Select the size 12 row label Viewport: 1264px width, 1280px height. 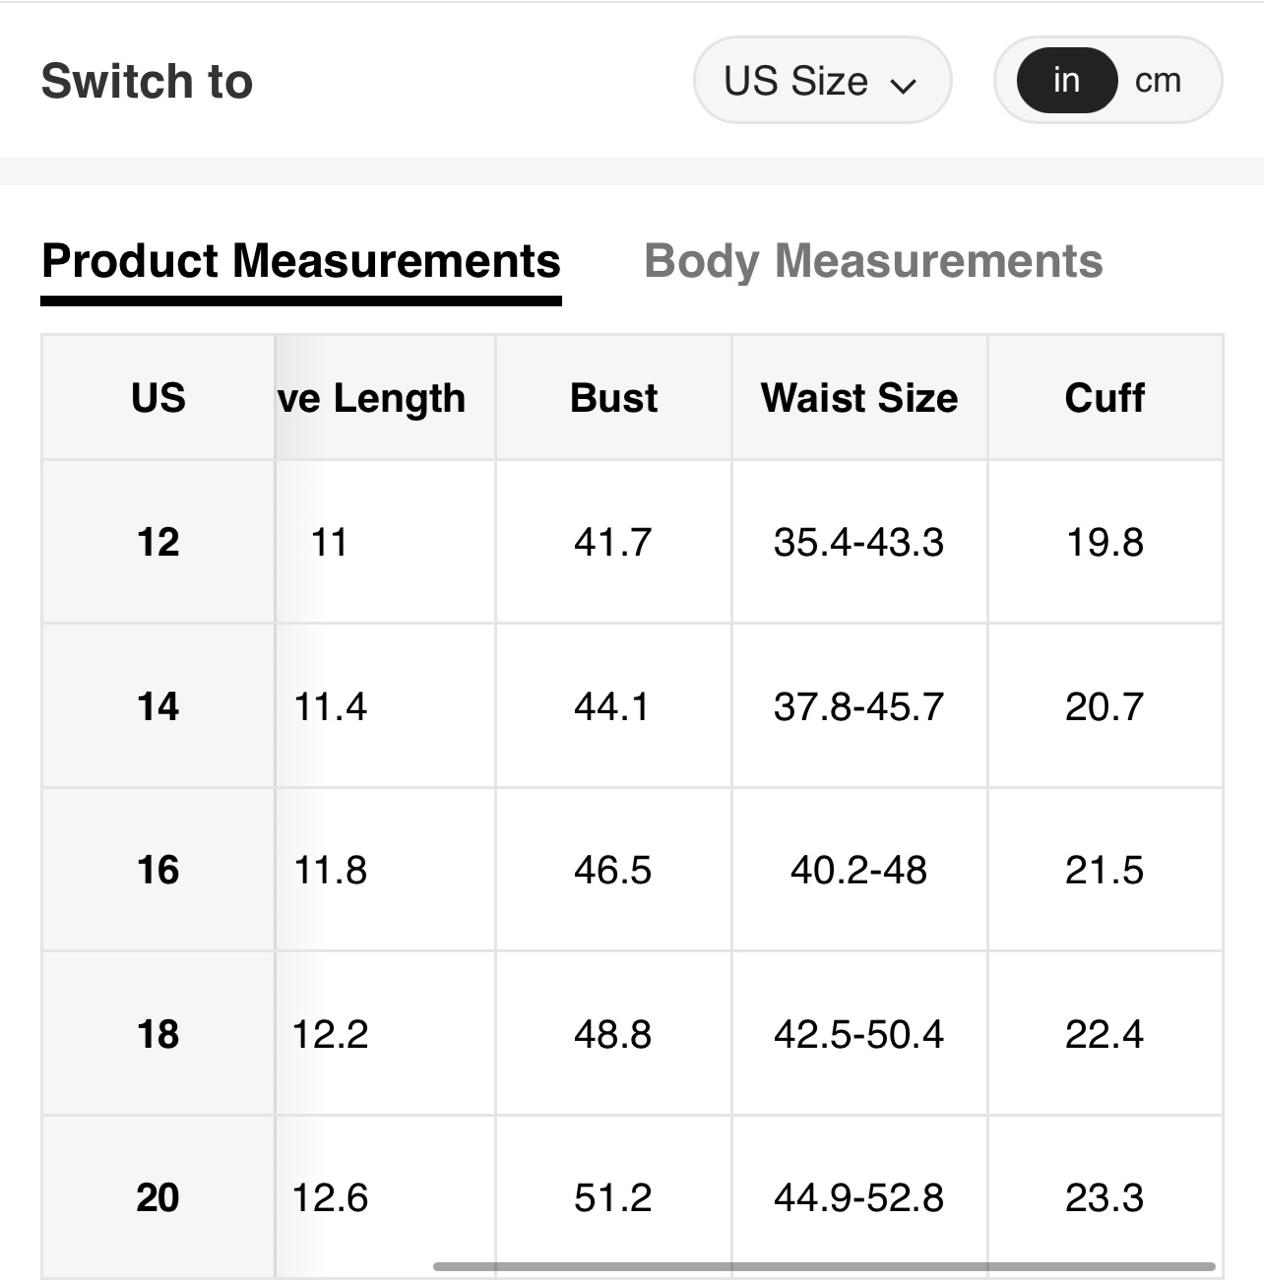click(x=158, y=542)
